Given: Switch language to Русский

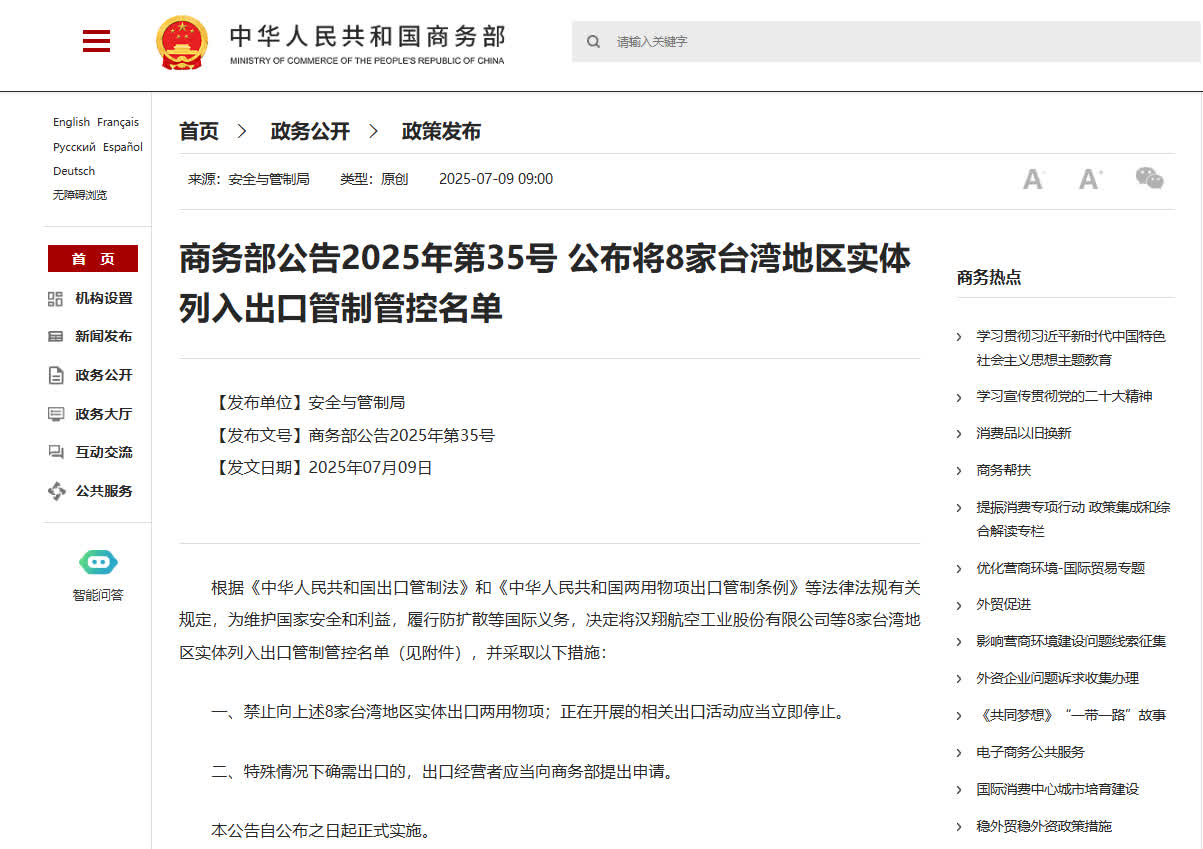Looking at the screenshot, I should coord(74,147).
